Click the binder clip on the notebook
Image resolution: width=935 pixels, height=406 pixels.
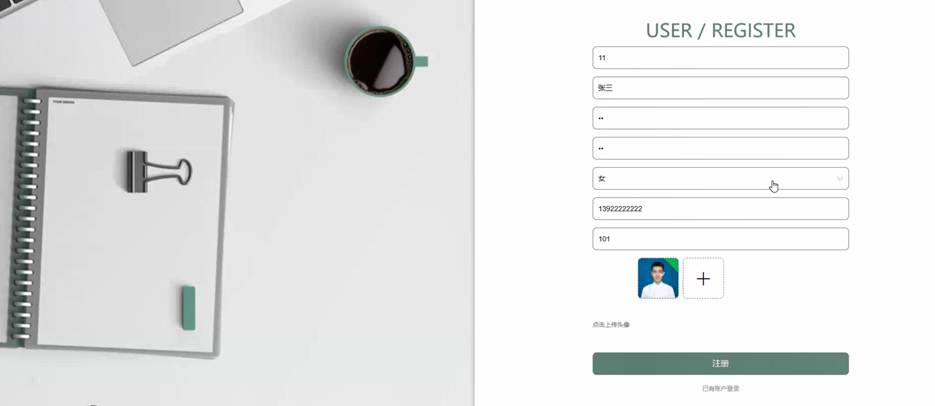(x=159, y=171)
